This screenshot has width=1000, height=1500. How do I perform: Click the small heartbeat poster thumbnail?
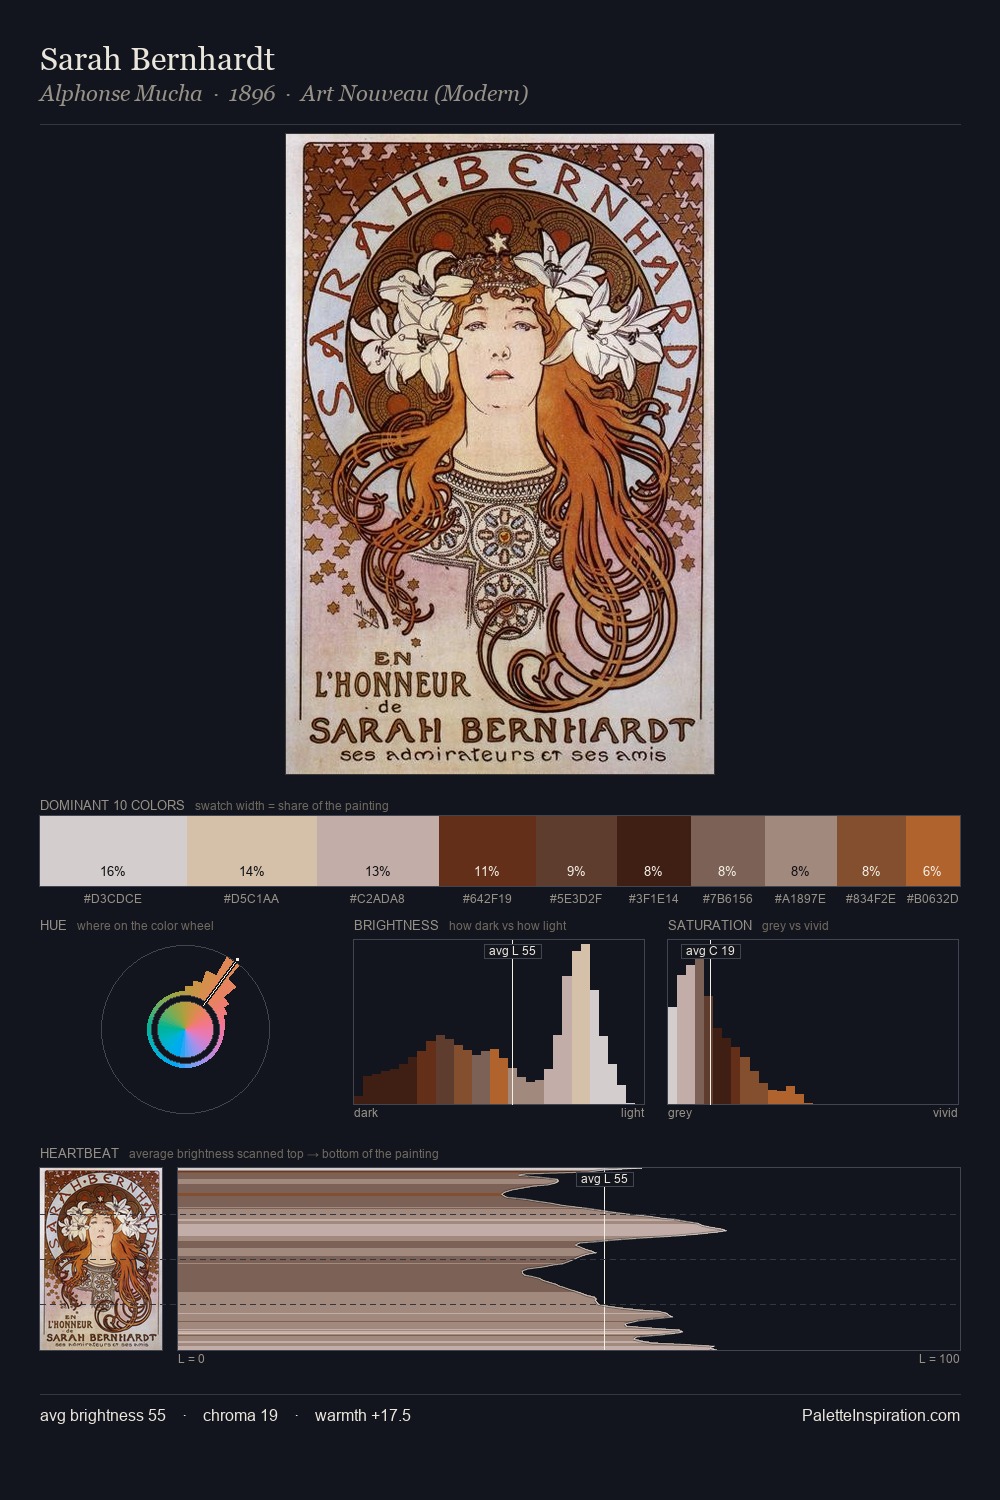[101, 1259]
